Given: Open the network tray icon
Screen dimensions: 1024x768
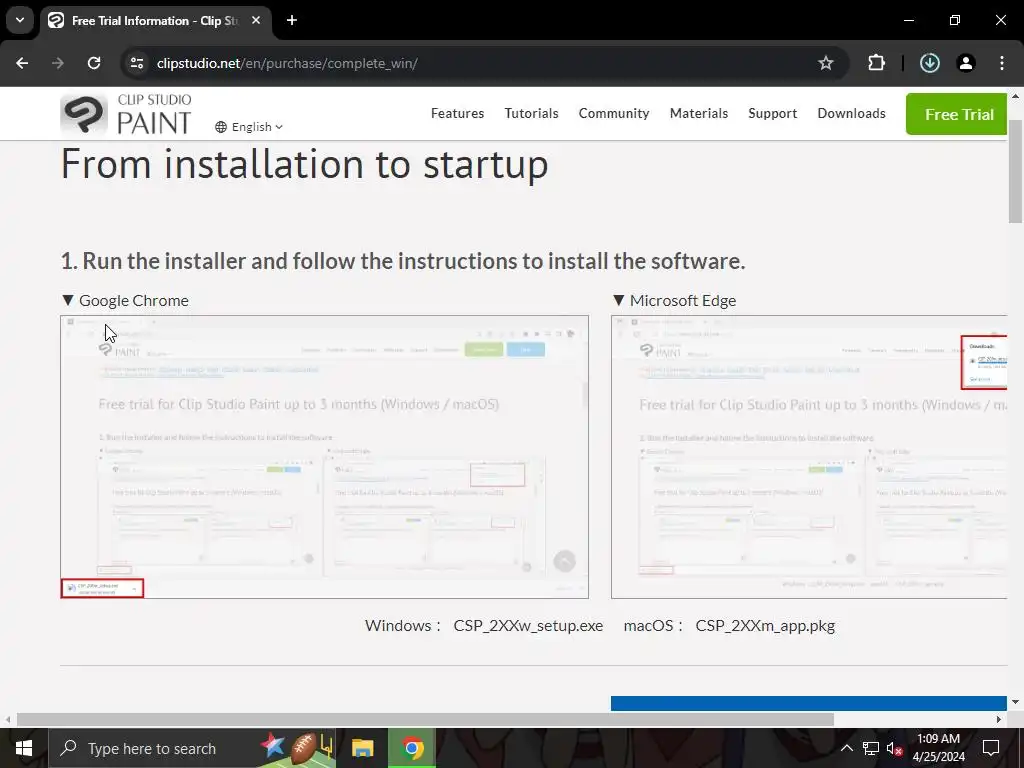Looking at the screenshot, I should click(871, 748).
